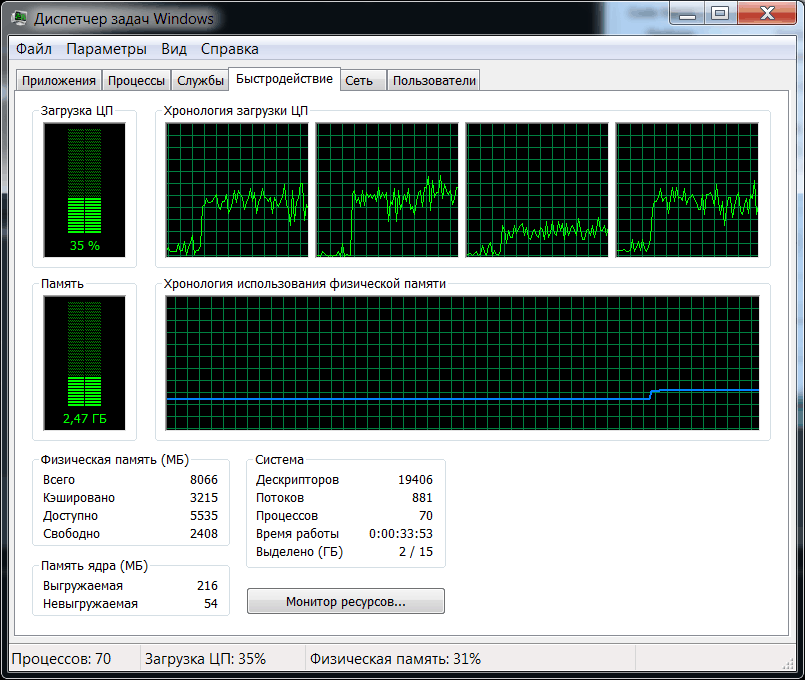Viewport: 805px width, 680px height.
Task: Click the Выгружаемая value 216
Action: (207, 586)
